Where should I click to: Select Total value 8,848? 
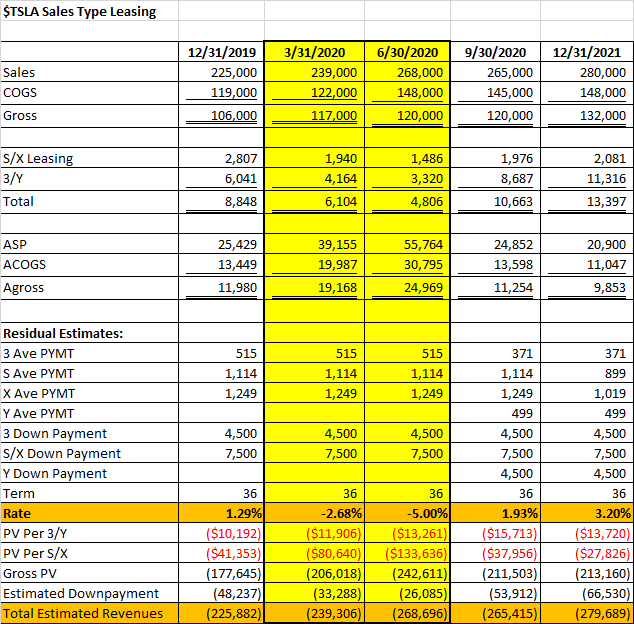[241, 202]
